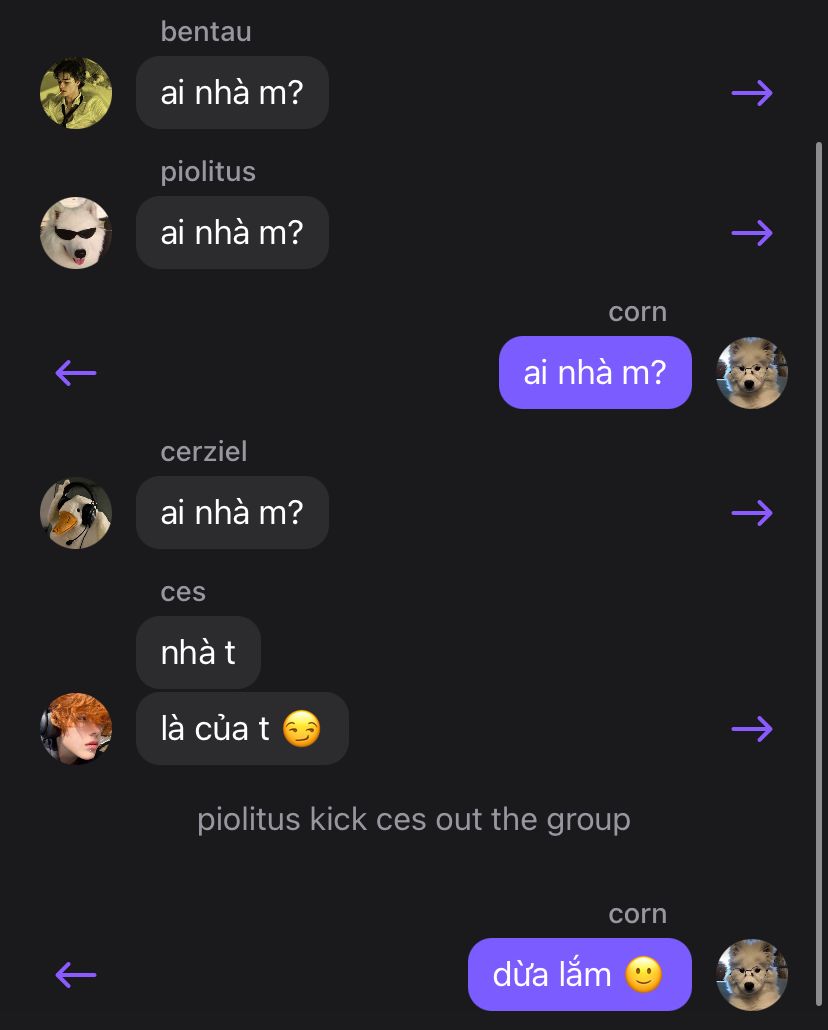Select piolitus's 'ai nhà m?' message bubble
828x1030 pixels.
232,233
